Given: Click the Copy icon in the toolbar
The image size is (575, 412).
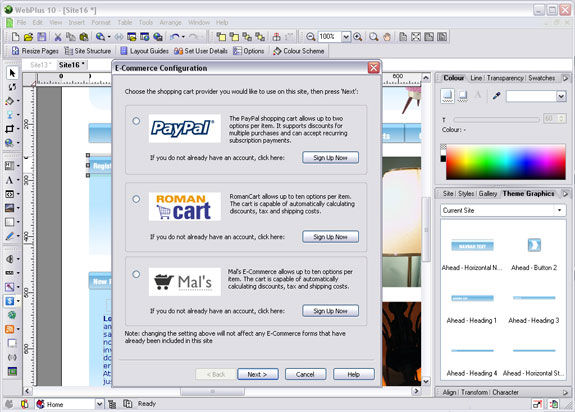Looking at the screenshot, I should pyautogui.click(x=71, y=37).
